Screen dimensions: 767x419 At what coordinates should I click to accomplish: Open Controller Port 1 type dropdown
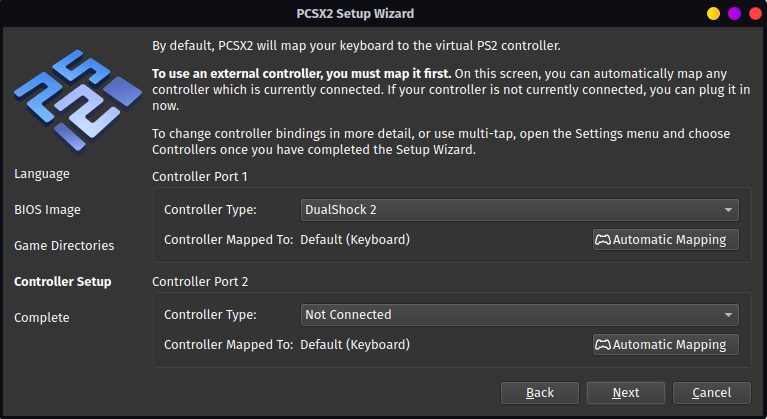pyautogui.click(x=519, y=210)
